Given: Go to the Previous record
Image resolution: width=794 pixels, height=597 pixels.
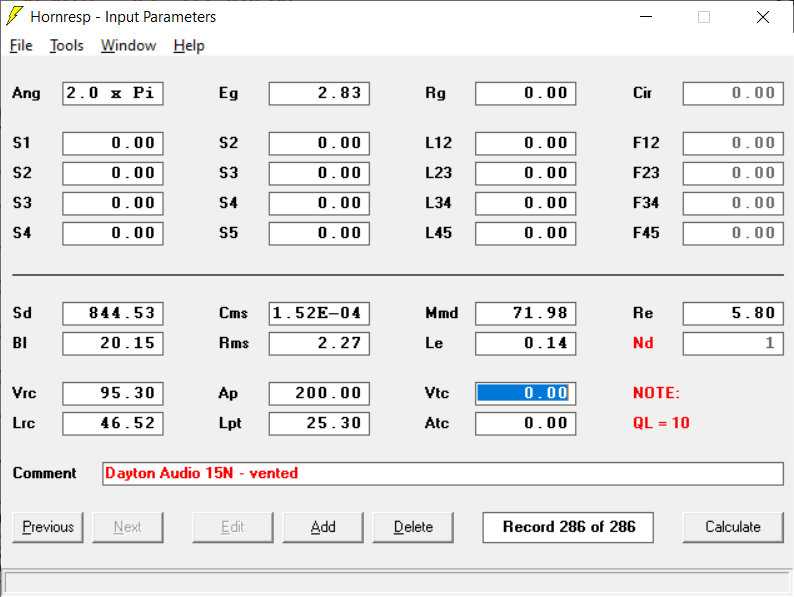Looking at the screenshot, I should [48, 527].
